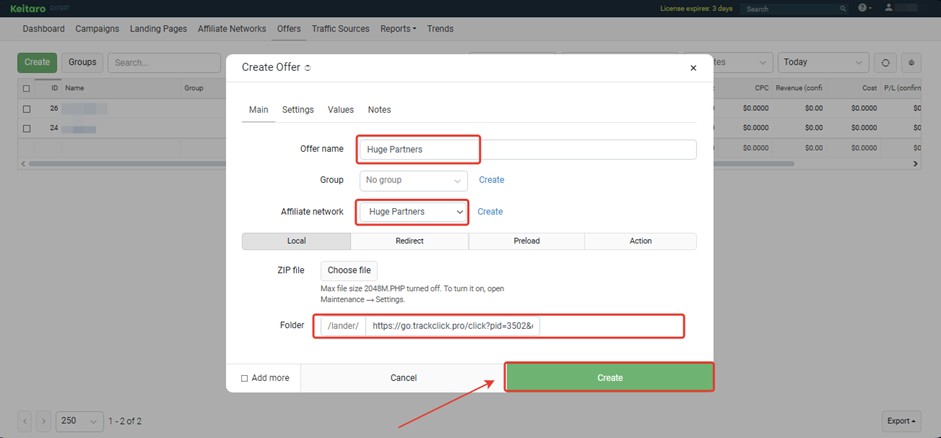Click the Groups button
The image size is (941, 438).
click(82, 62)
